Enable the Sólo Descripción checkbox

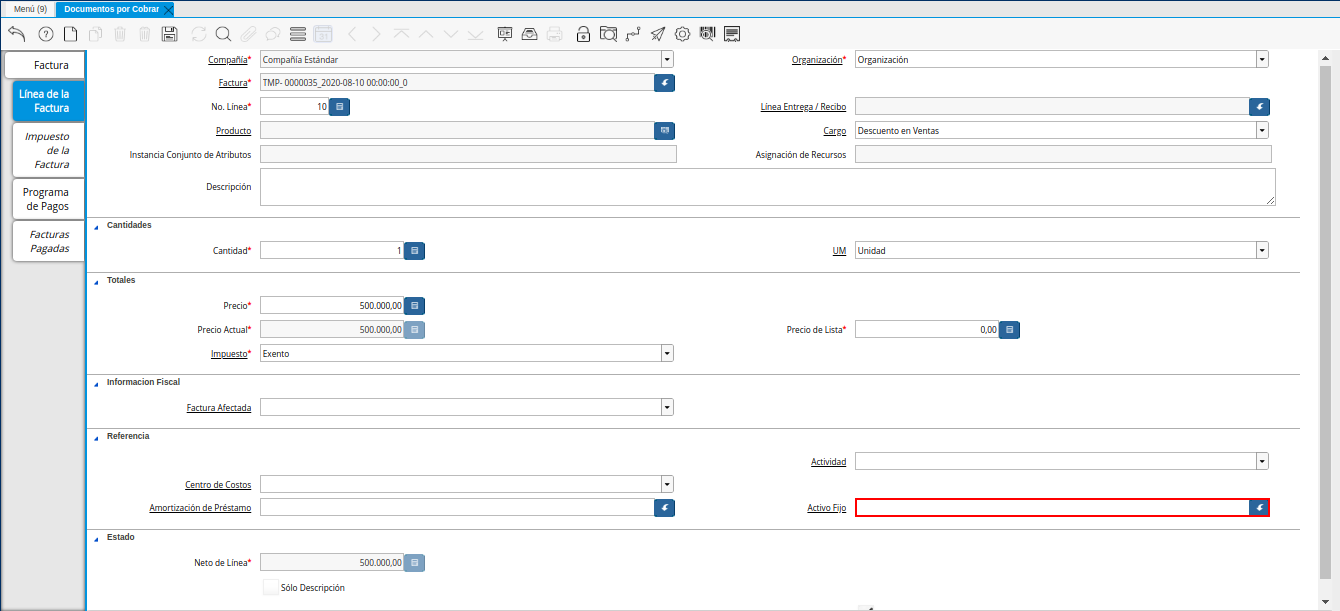[x=271, y=588]
